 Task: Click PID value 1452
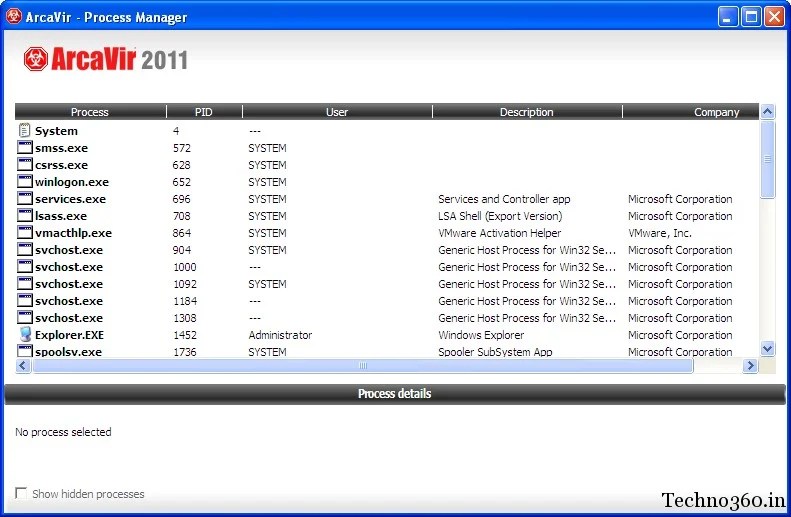185,335
